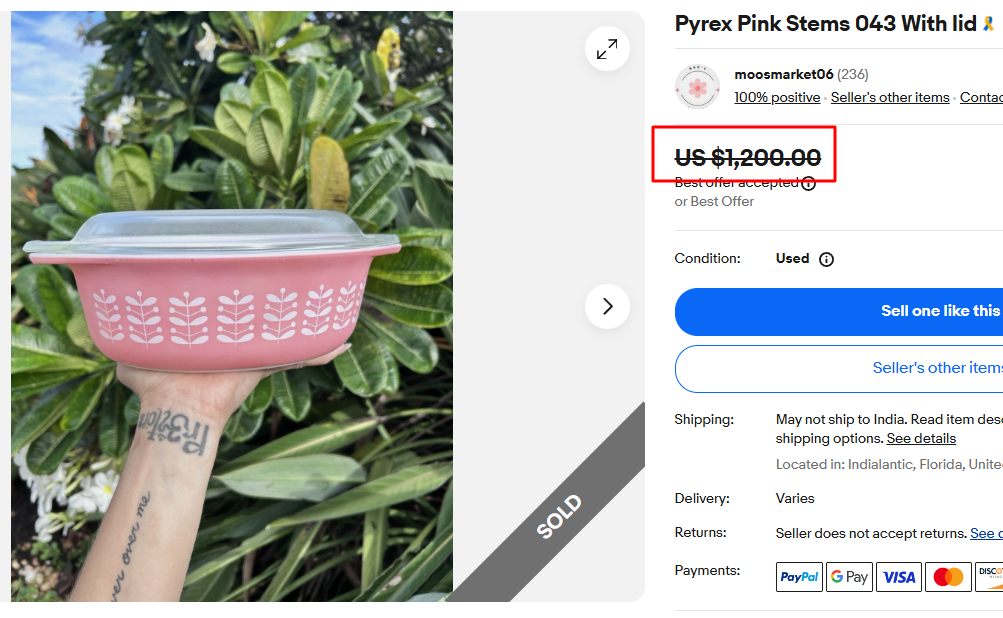Click the Contact seller link

tap(981, 97)
